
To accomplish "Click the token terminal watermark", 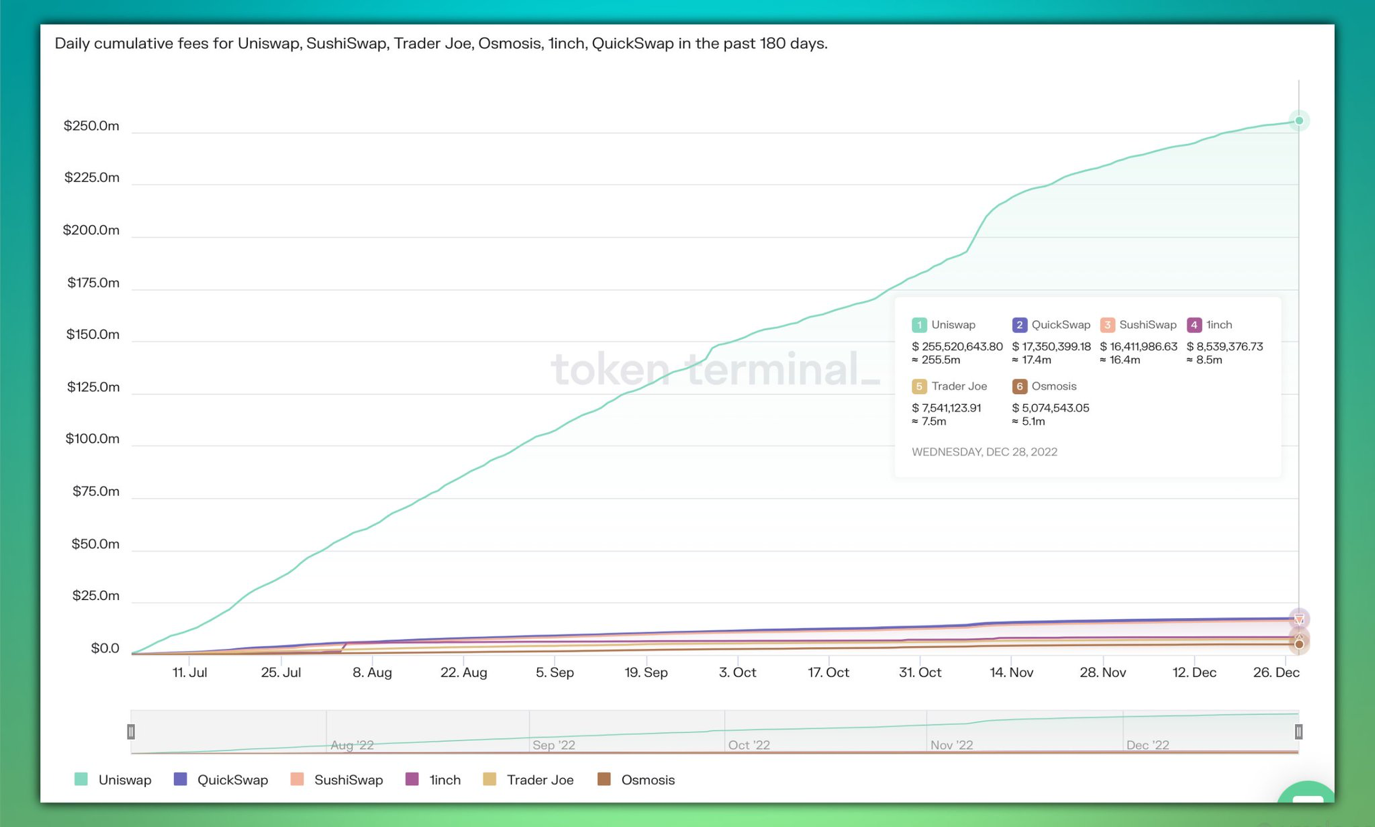I will (x=715, y=369).
